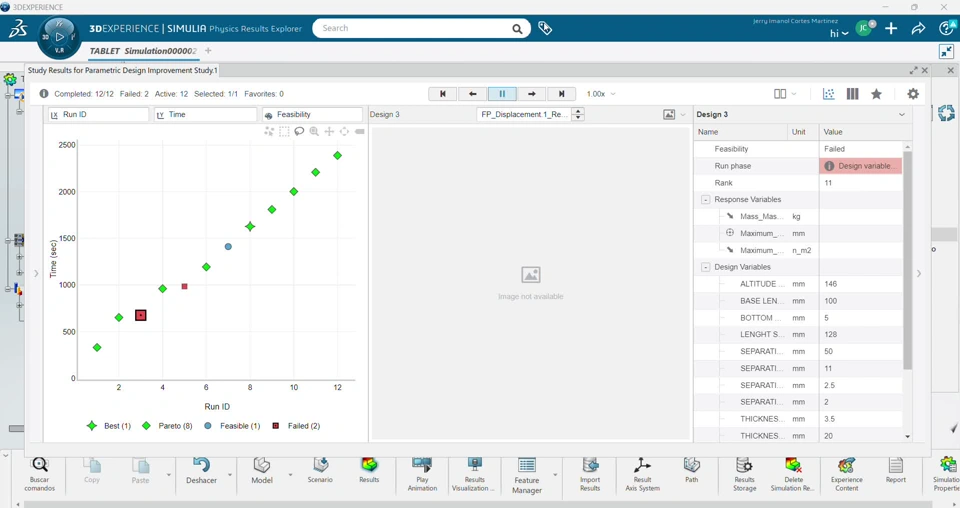Screen dimensions: 960x508
Task: Select the TABLET Simulation0000002 tab
Action: (143, 51)
